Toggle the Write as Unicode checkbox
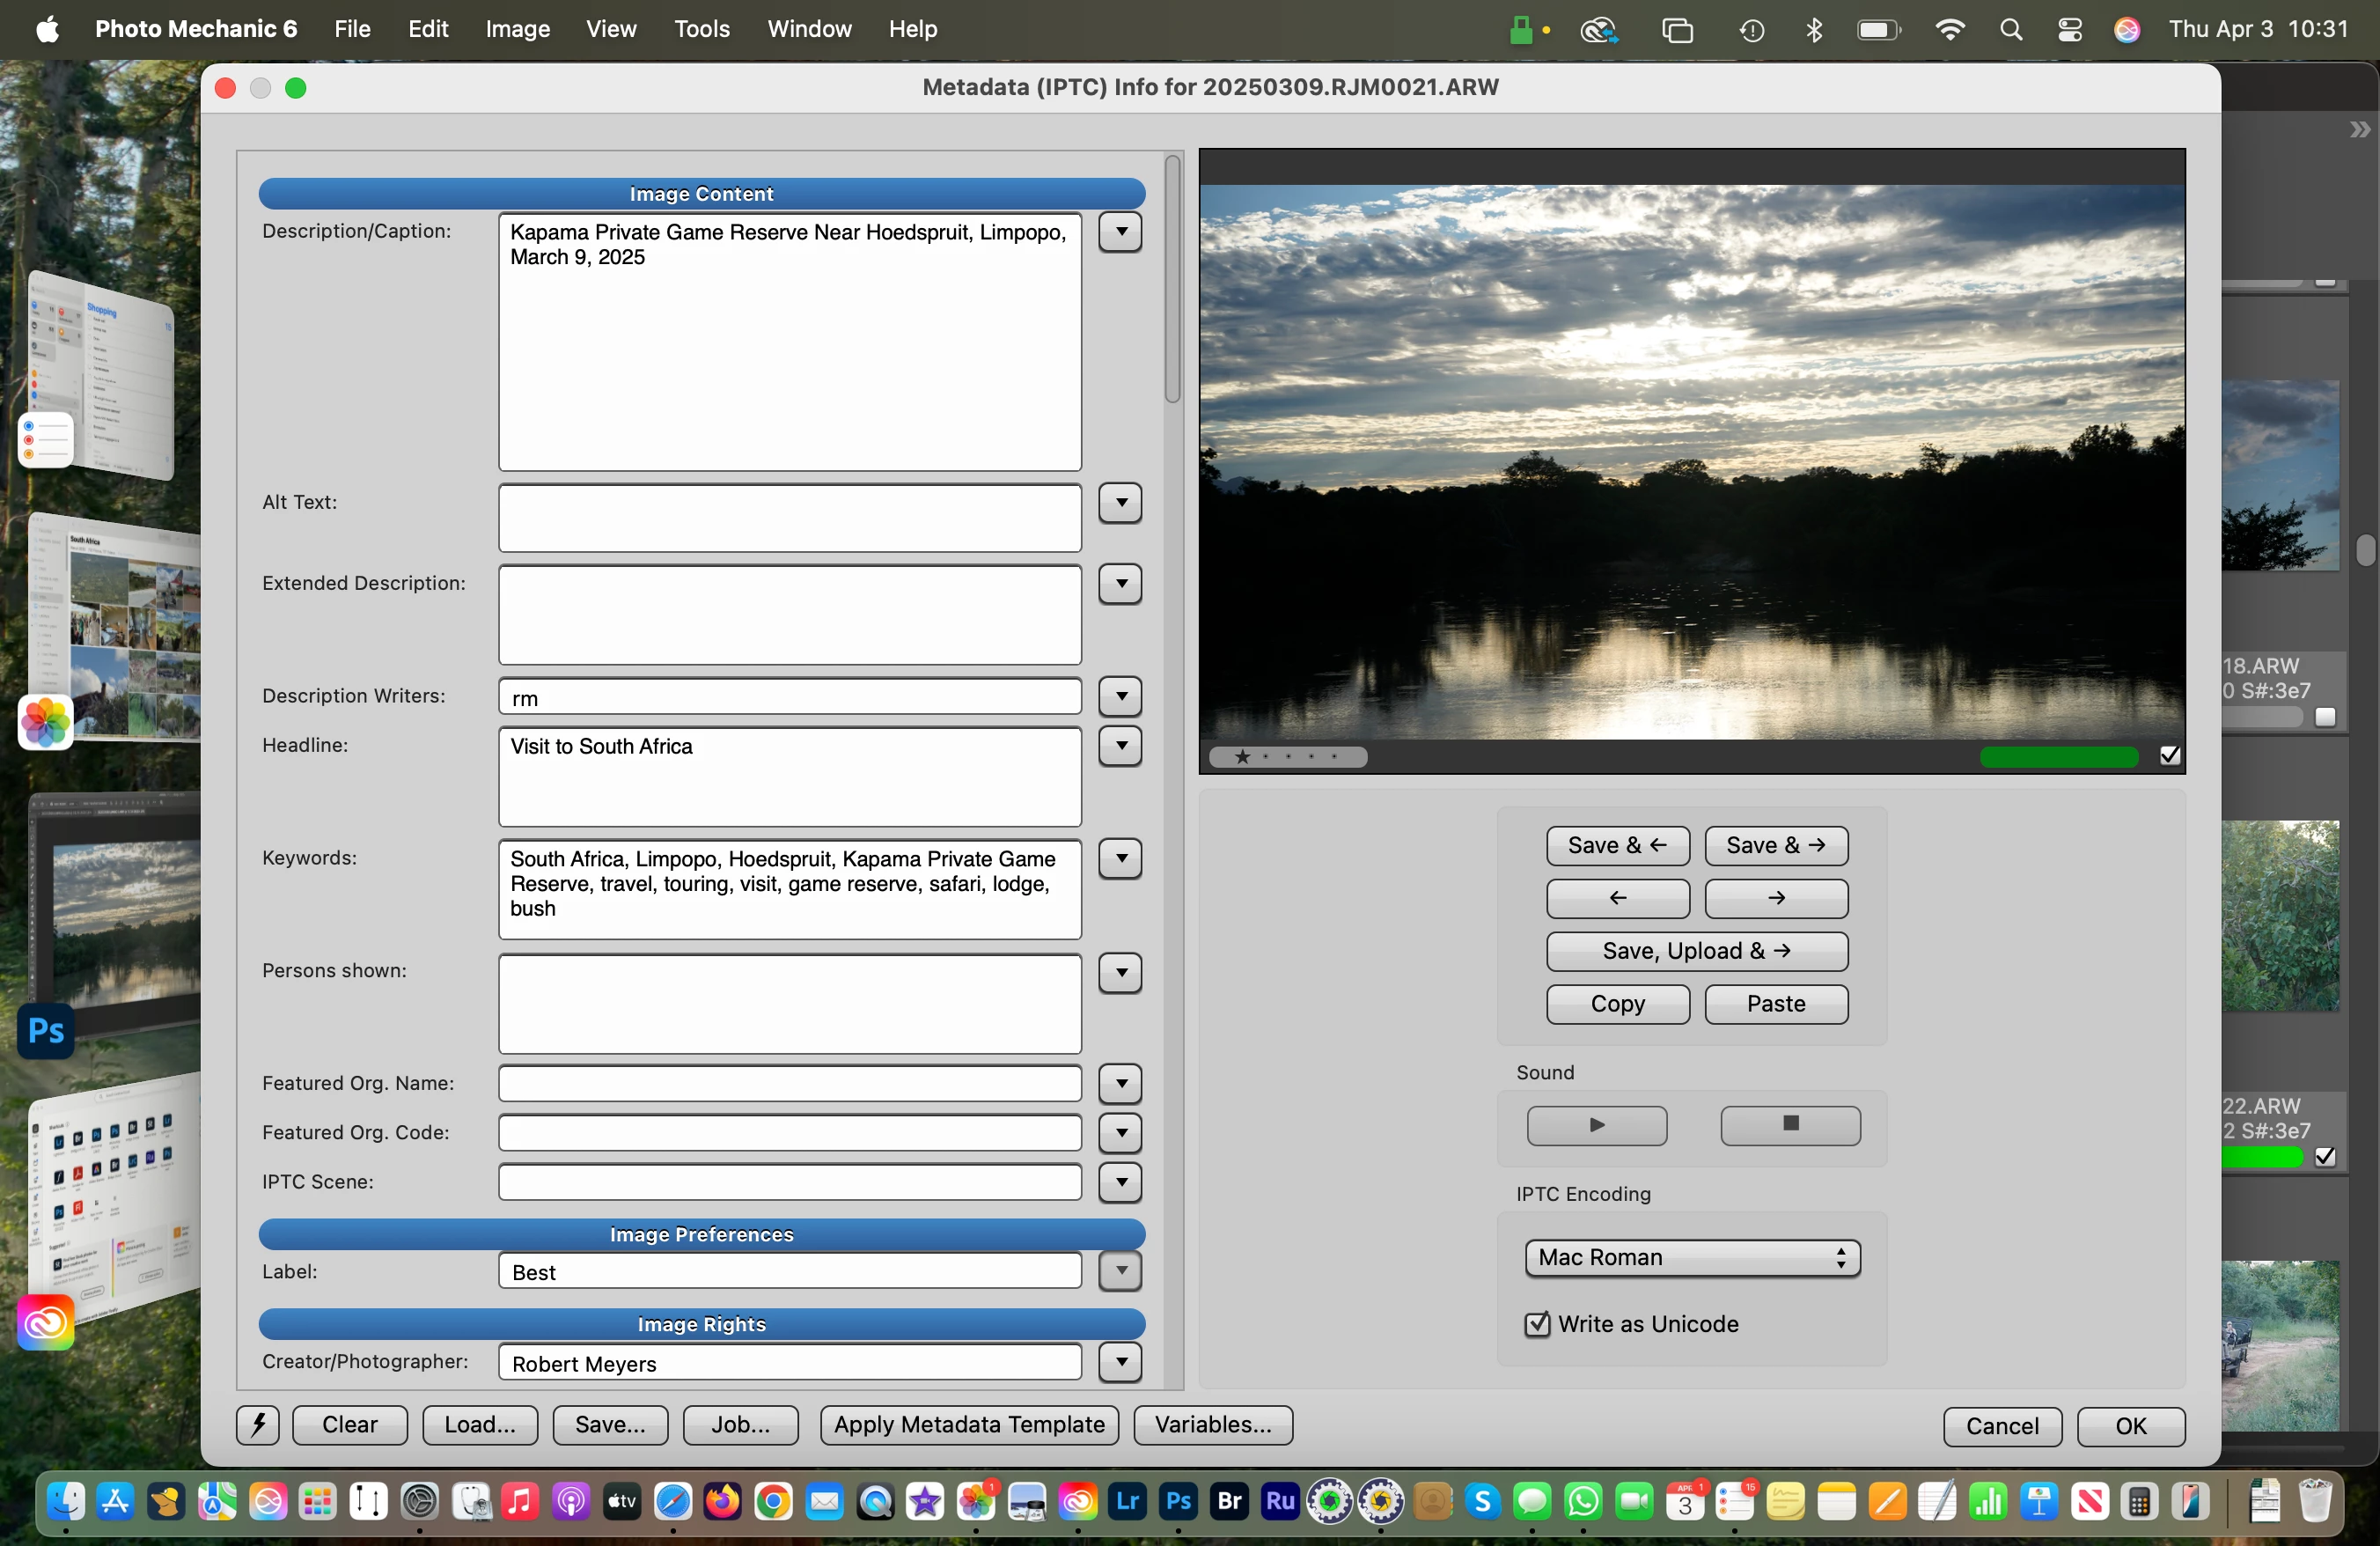Image resolution: width=2380 pixels, height=1546 pixels. pos(1537,1324)
